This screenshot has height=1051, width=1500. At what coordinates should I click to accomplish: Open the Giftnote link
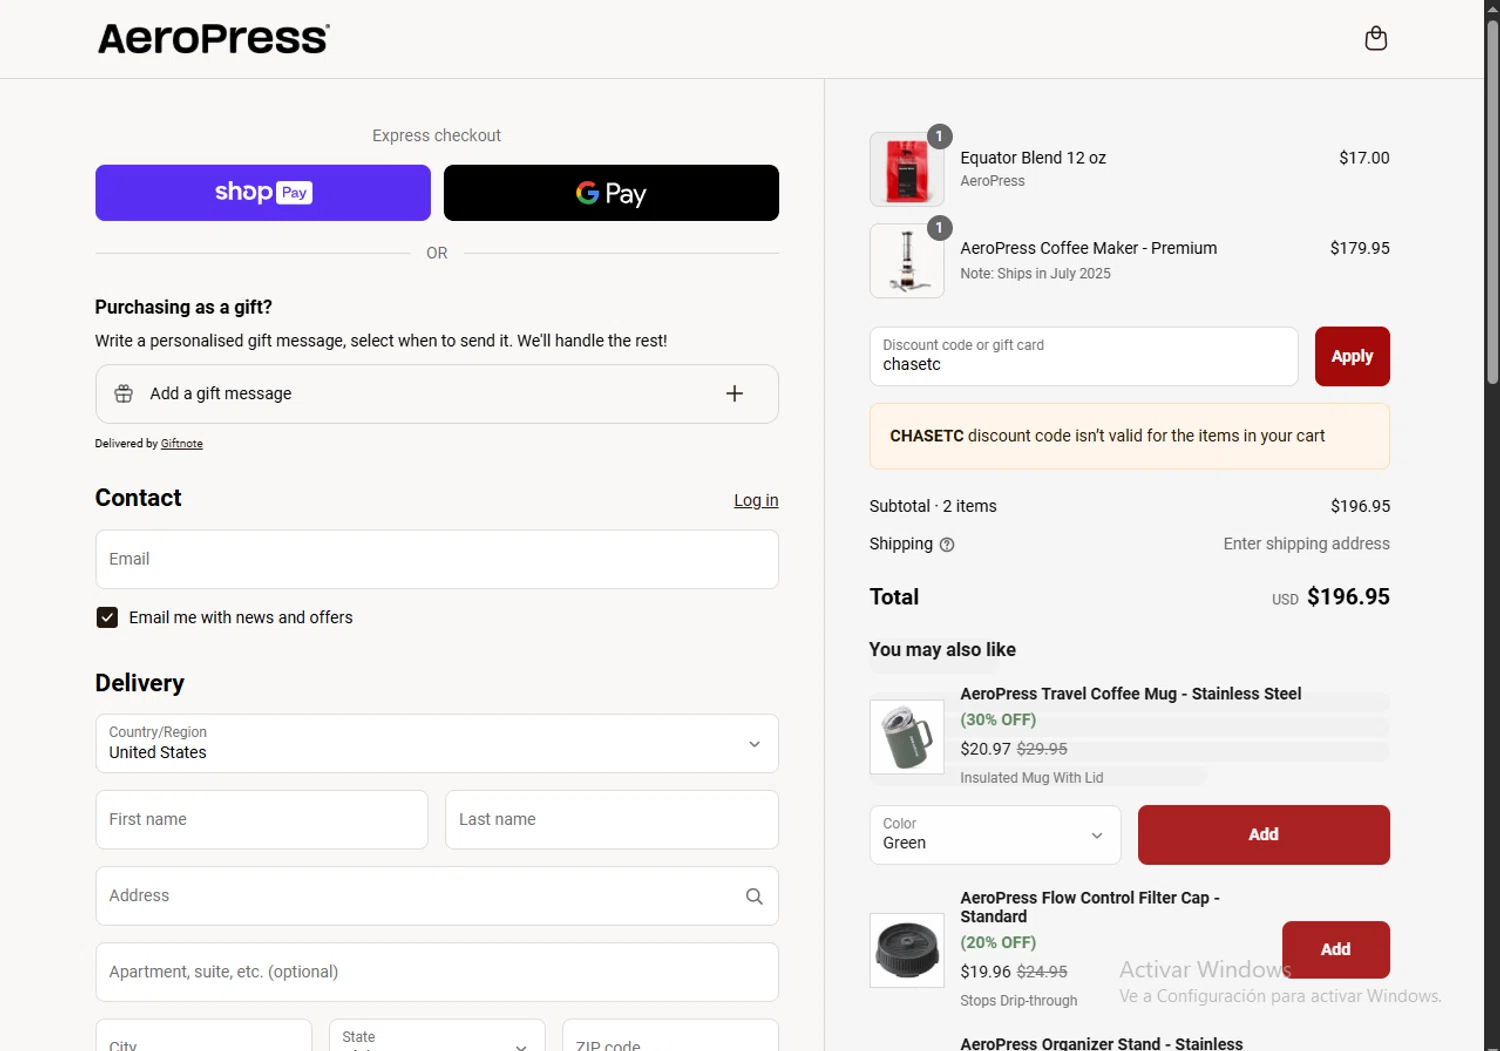[x=182, y=444]
